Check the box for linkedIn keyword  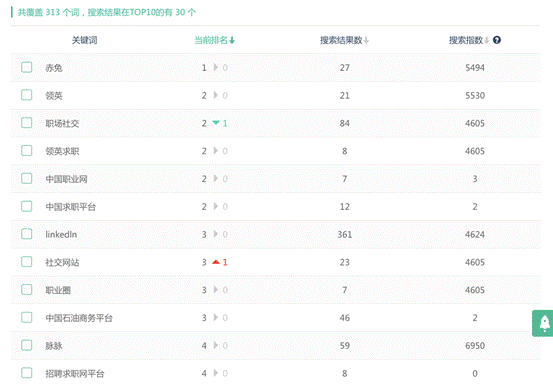[26, 234]
